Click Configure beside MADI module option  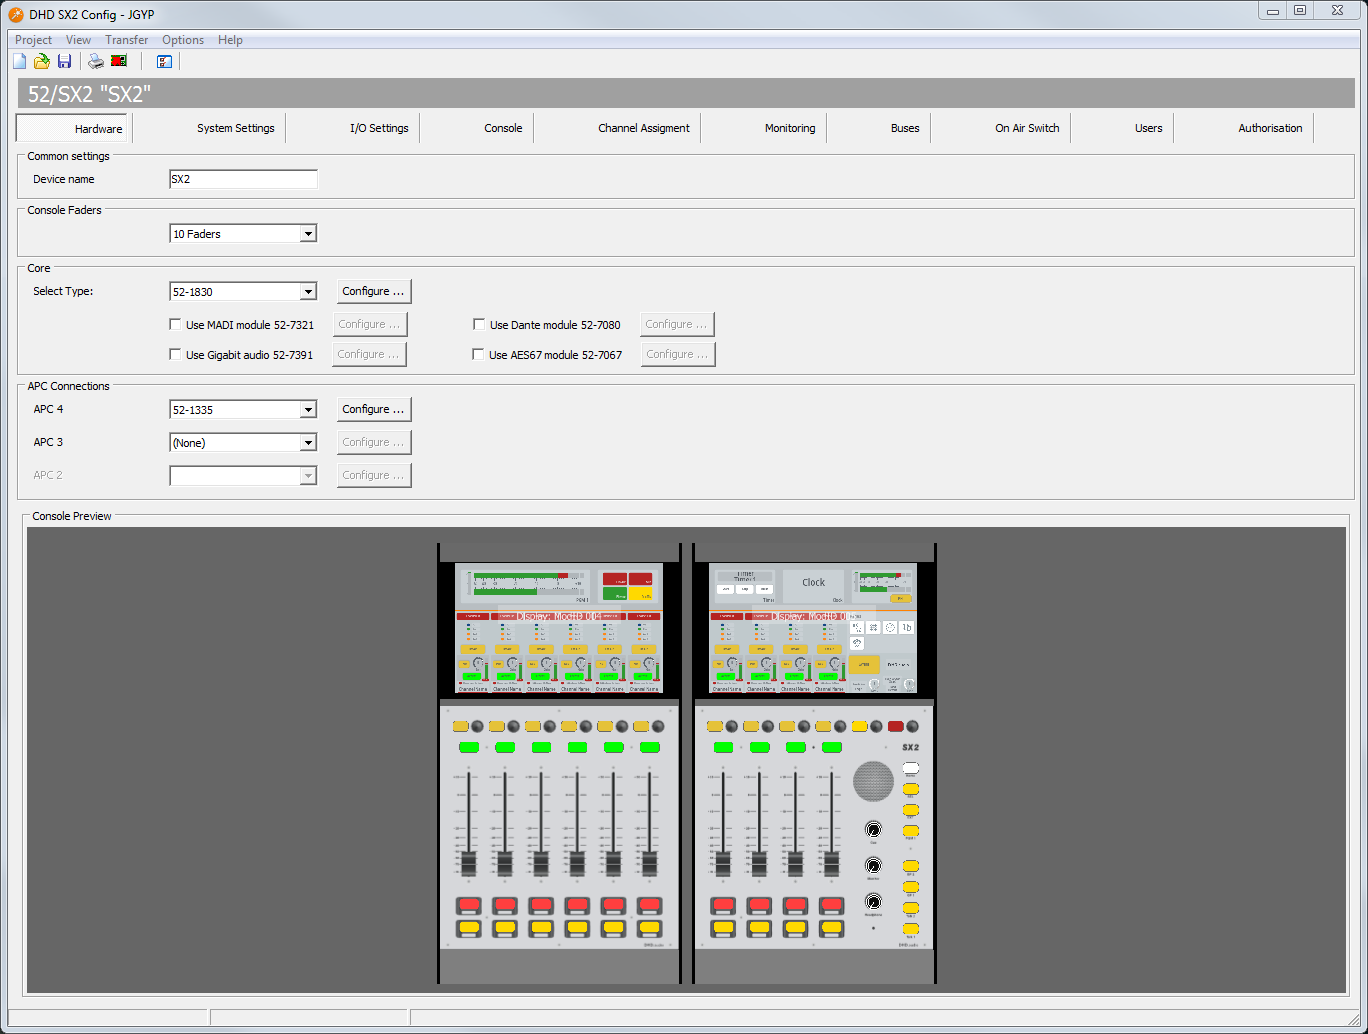370,324
